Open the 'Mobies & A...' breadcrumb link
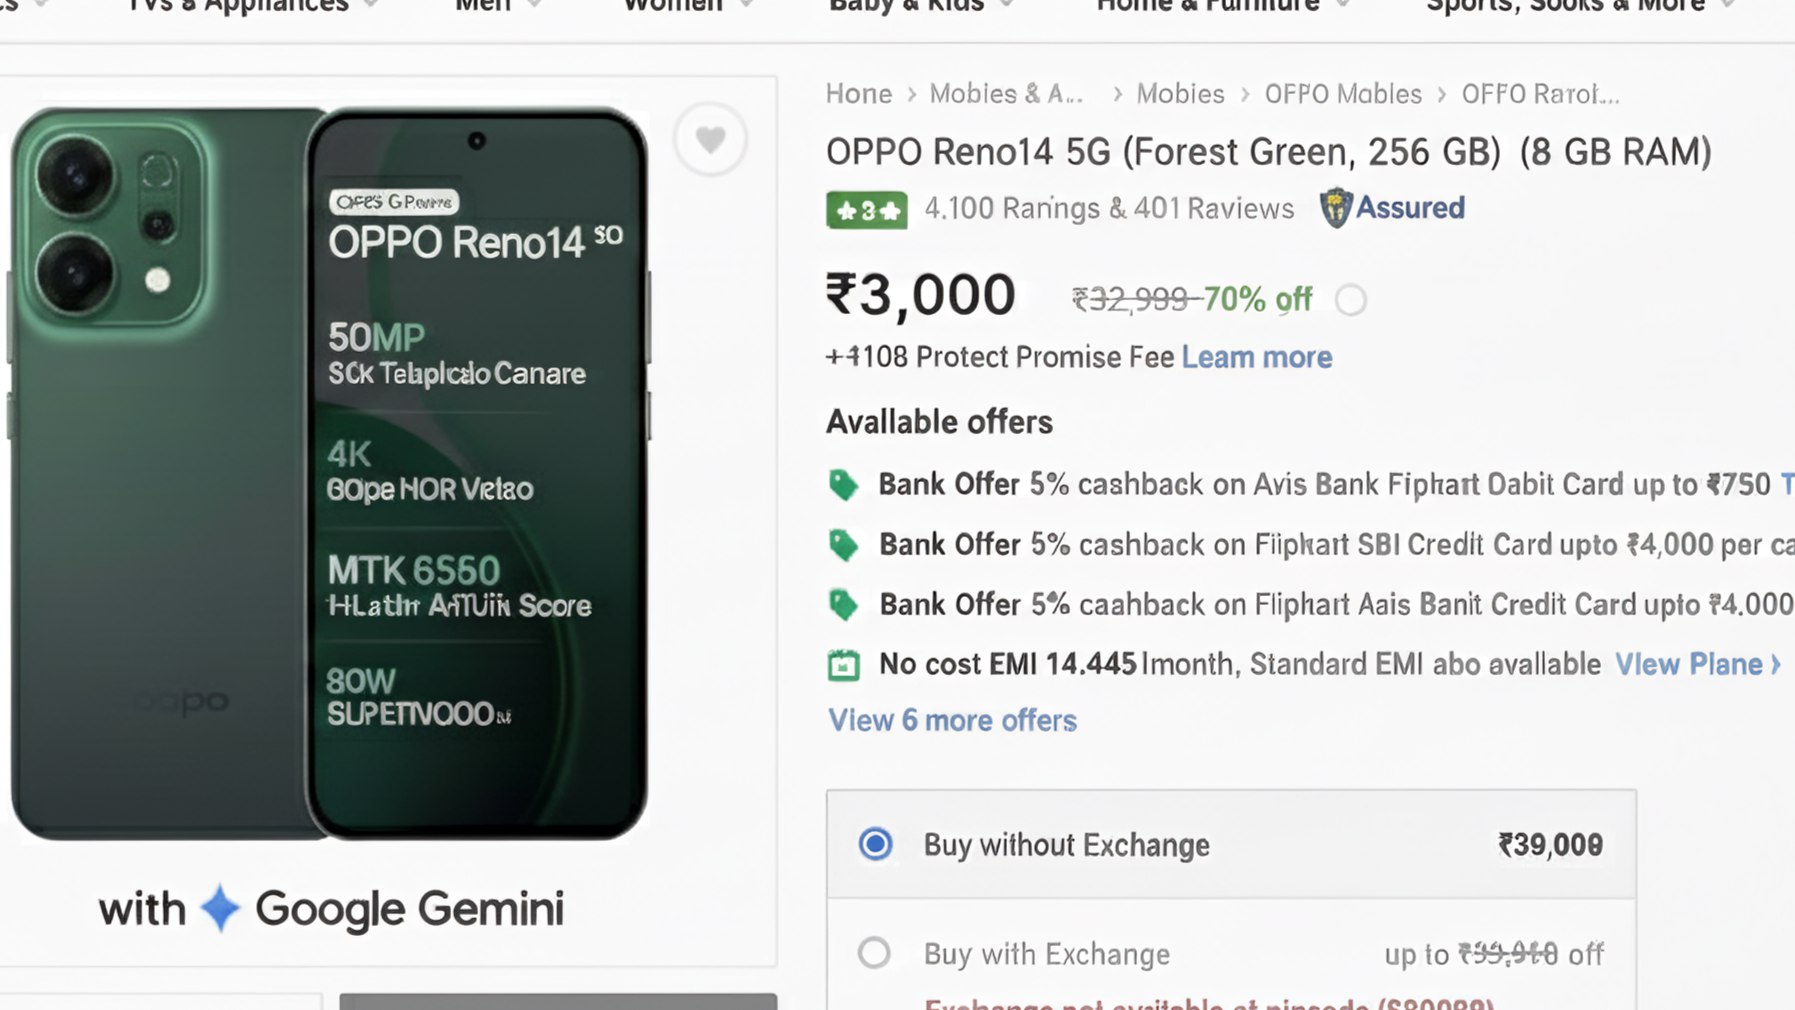This screenshot has height=1010, width=1795. coord(1007,94)
